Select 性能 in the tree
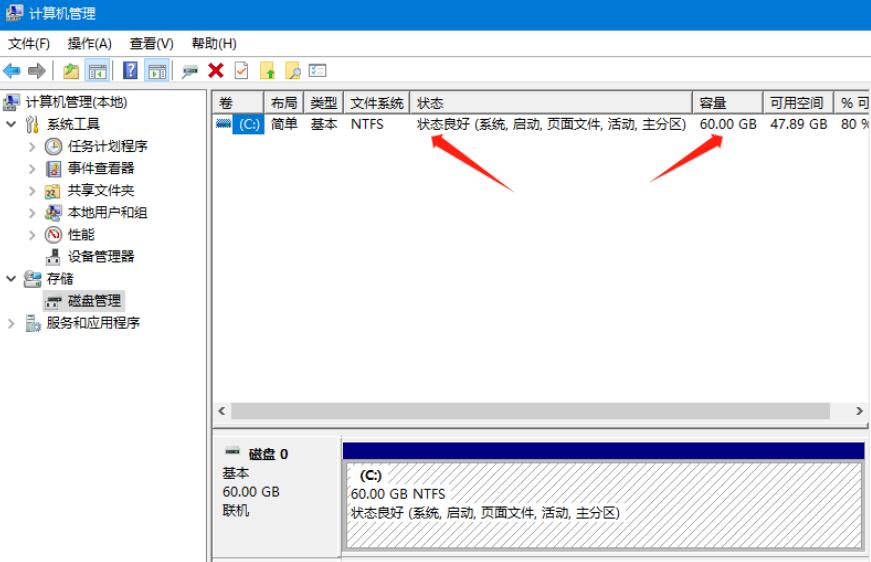 tap(81, 235)
